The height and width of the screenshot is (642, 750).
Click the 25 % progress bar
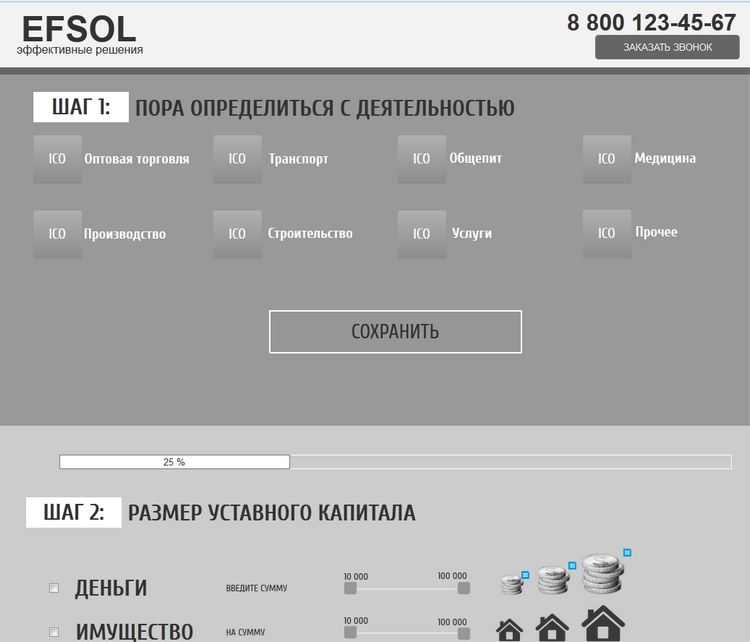coord(396,462)
